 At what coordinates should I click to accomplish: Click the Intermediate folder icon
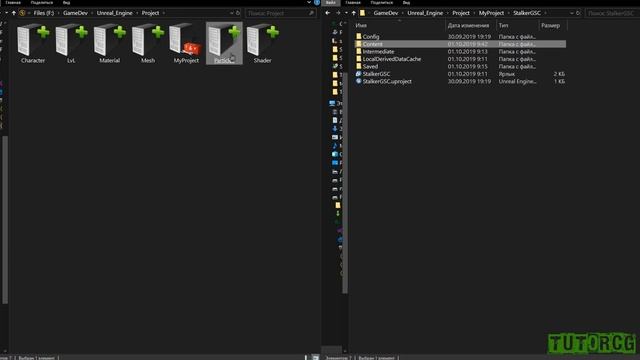(x=359, y=51)
